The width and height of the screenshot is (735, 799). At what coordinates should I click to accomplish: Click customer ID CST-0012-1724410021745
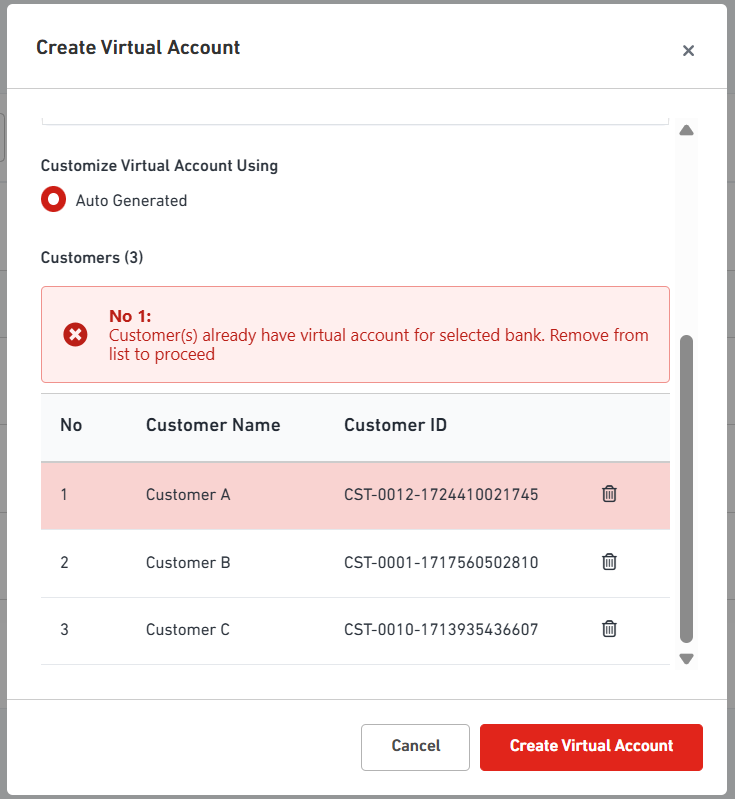[441, 494]
